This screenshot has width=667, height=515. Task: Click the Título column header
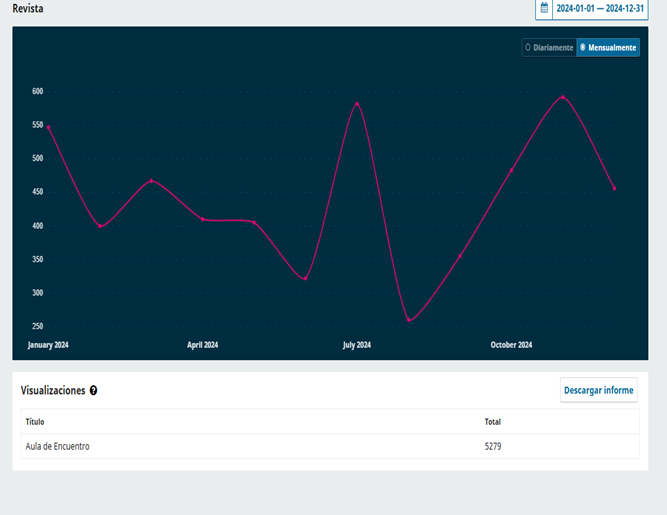(35, 422)
